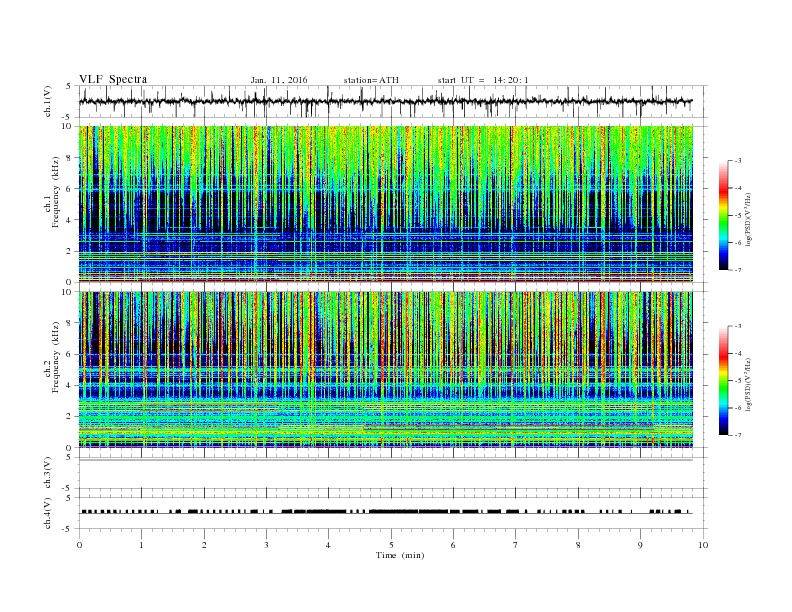Viewport: 792px width, 612px height.
Task: Click the "-3" tick on ch.1 color bar
Action: click(738, 161)
